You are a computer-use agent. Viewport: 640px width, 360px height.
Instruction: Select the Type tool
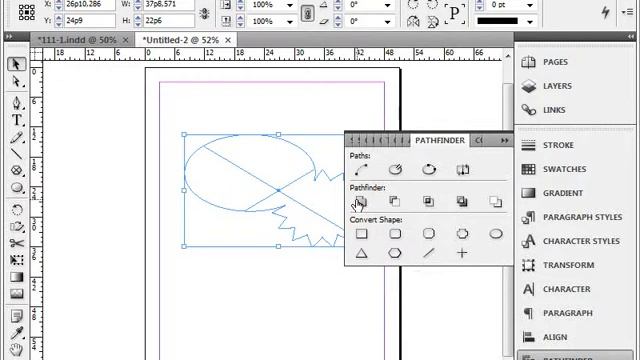tap(16, 120)
